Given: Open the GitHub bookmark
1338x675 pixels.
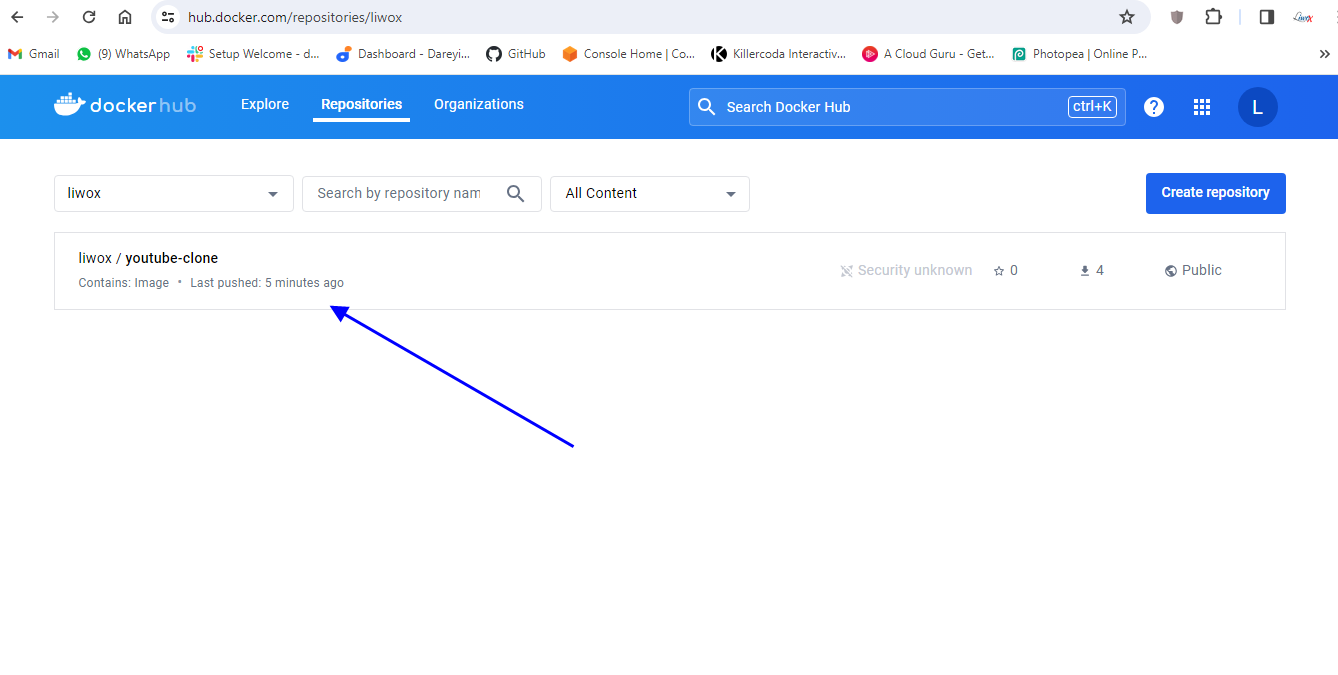Looking at the screenshot, I should pos(516,54).
